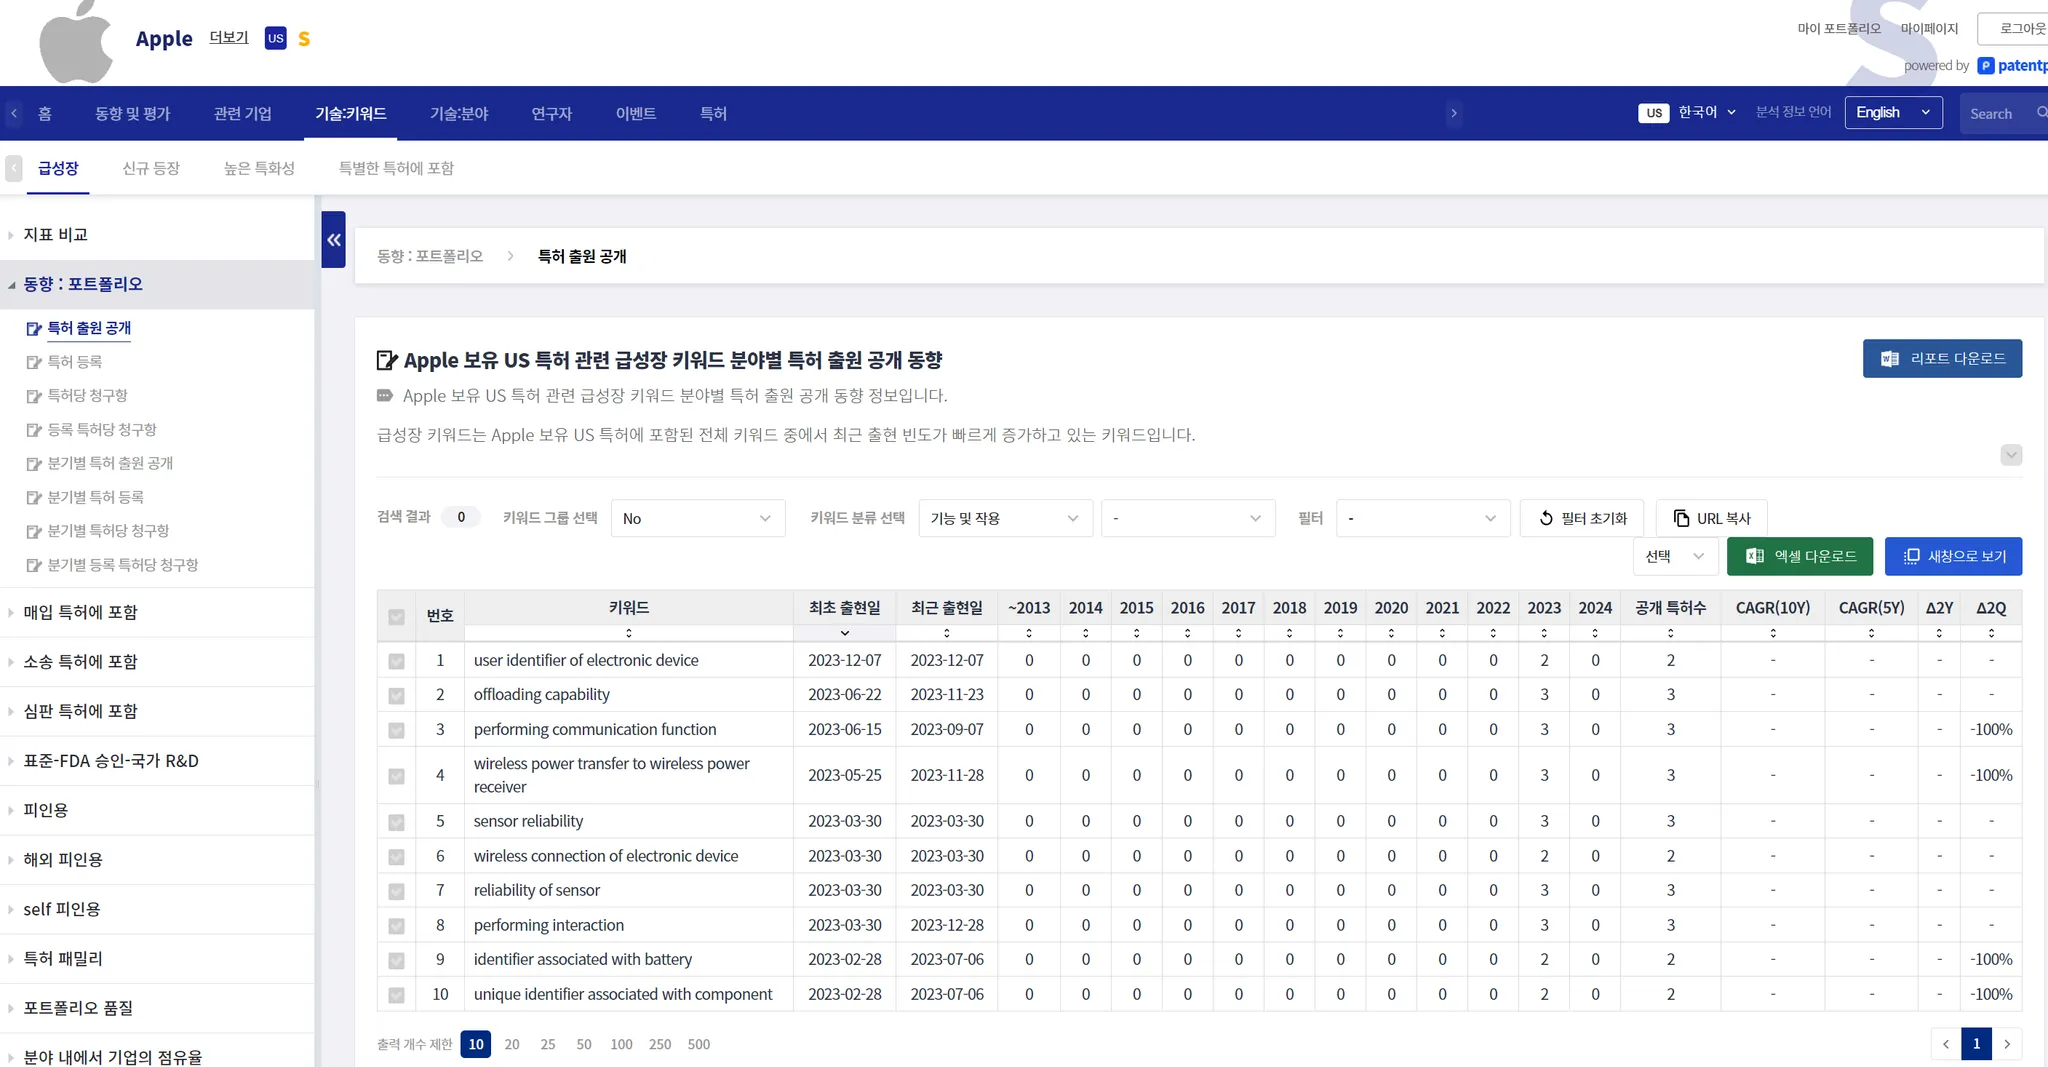Click the 새창으로 보기 button
Image resolution: width=2048 pixels, height=1067 pixels.
(1953, 556)
